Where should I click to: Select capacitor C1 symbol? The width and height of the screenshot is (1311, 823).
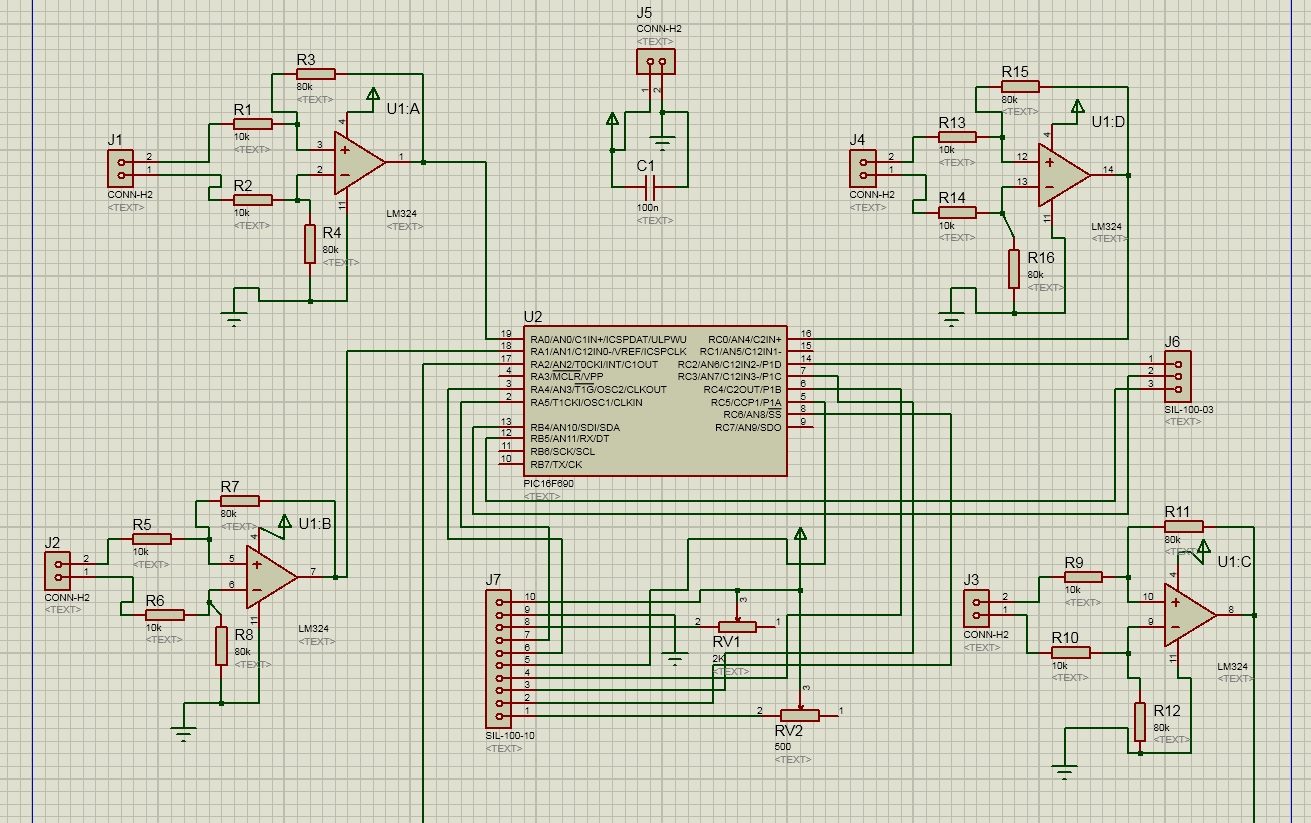click(x=650, y=186)
